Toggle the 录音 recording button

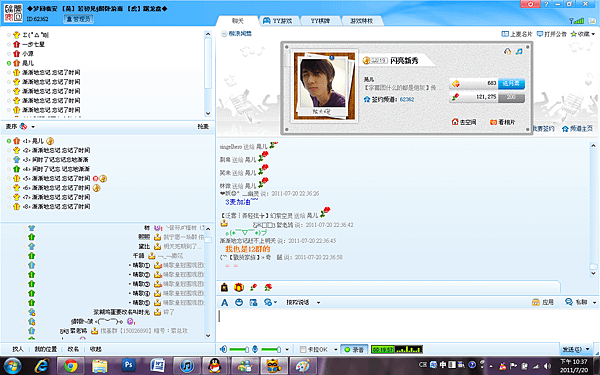pyautogui.click(x=354, y=349)
